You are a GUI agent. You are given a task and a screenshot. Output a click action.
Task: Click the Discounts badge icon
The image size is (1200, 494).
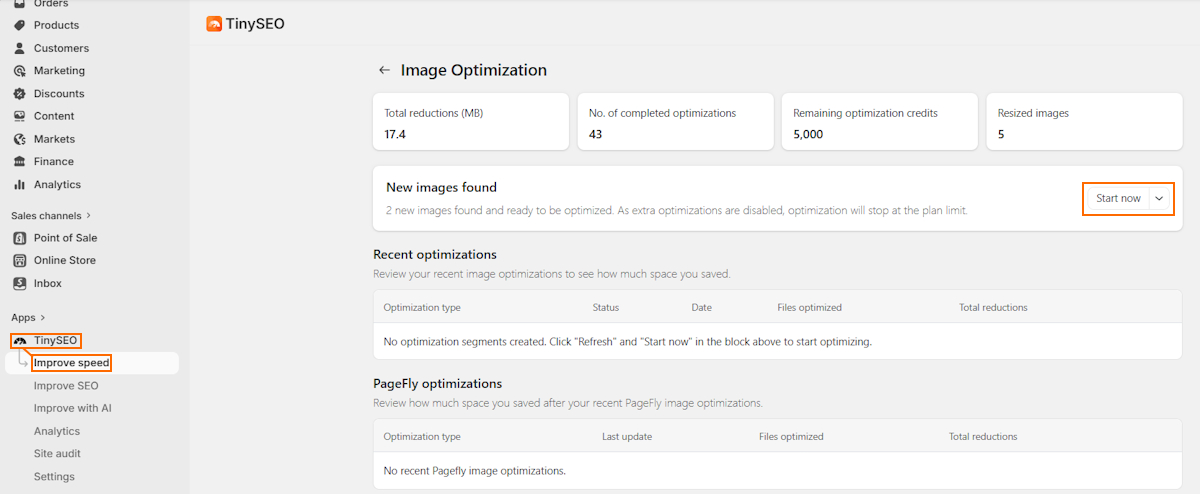20,94
